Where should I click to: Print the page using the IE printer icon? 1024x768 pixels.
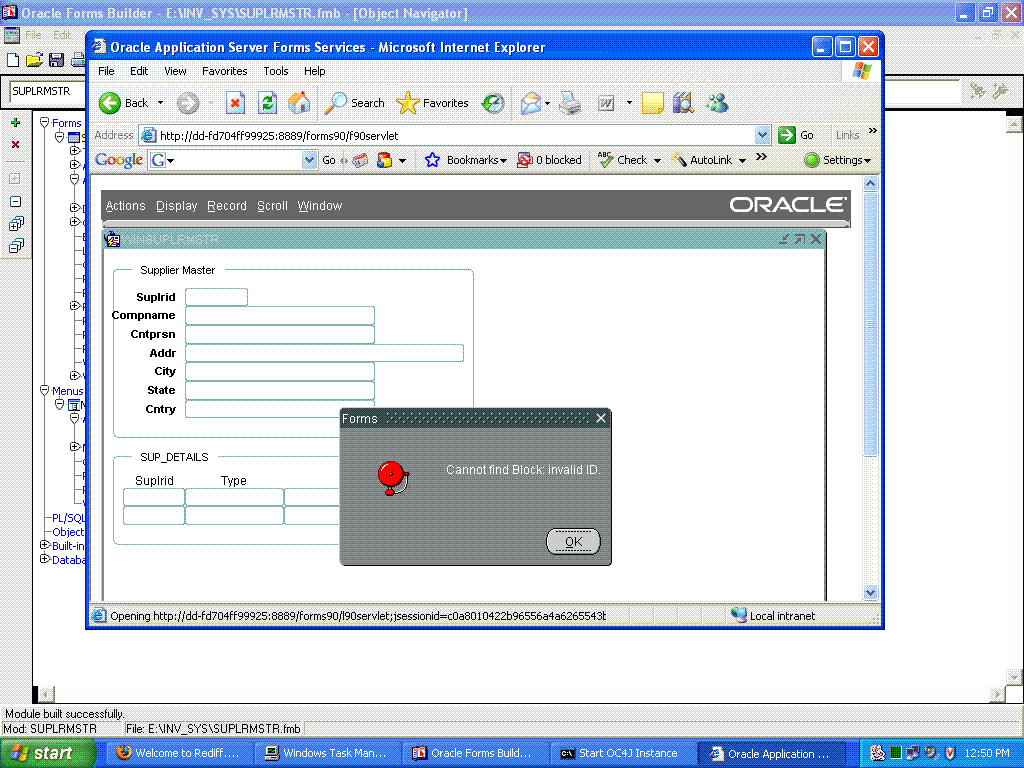coord(569,103)
